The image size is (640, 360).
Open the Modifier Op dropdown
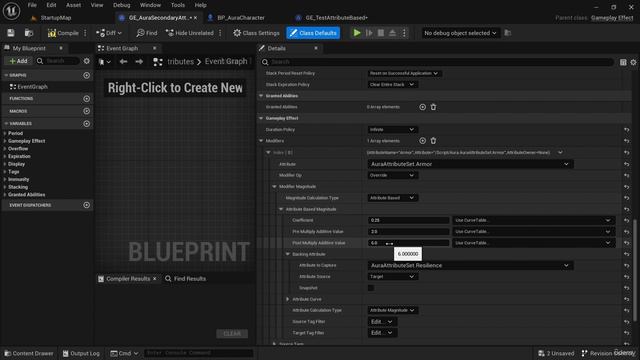pyautogui.click(x=392, y=176)
